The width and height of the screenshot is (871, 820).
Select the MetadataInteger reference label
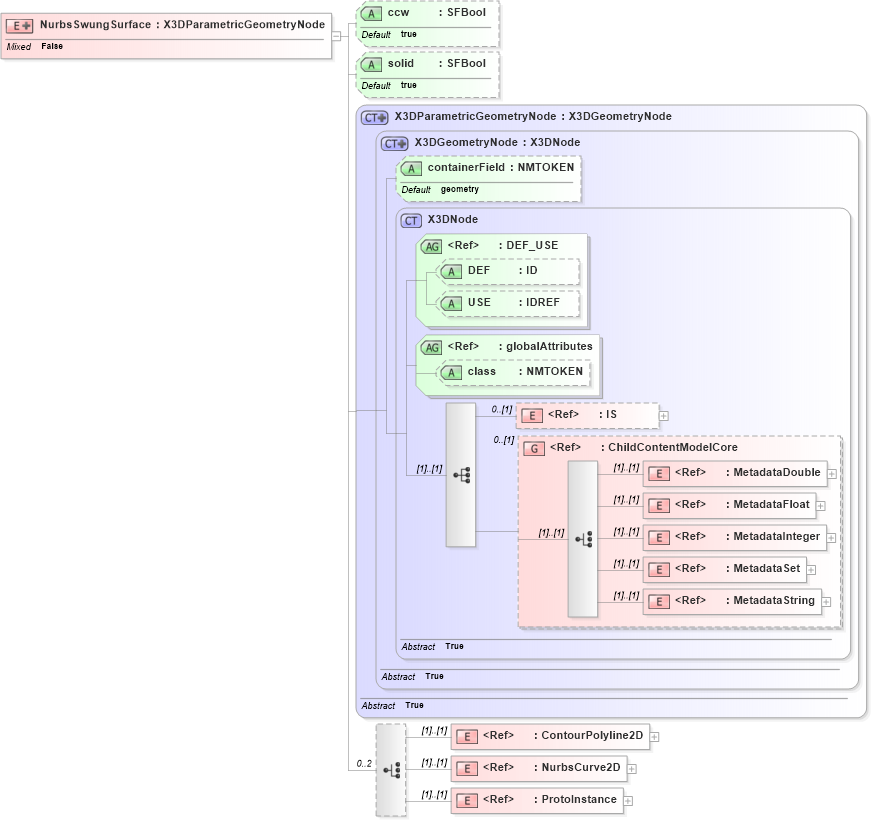748,536
